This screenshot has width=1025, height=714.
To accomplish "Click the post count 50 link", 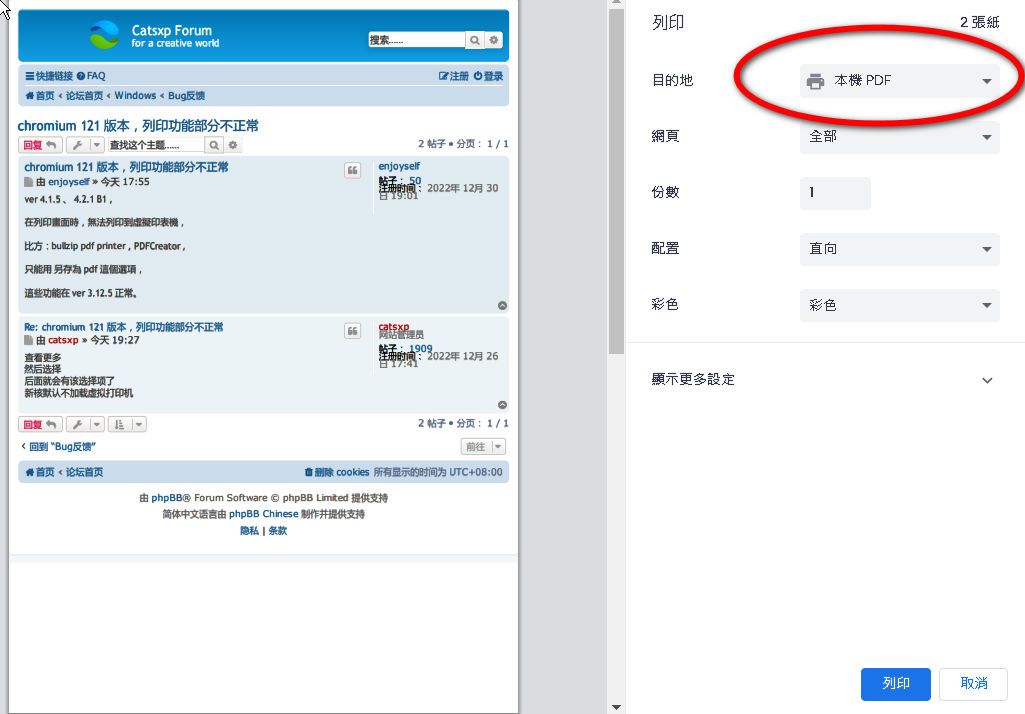I will [x=415, y=180].
